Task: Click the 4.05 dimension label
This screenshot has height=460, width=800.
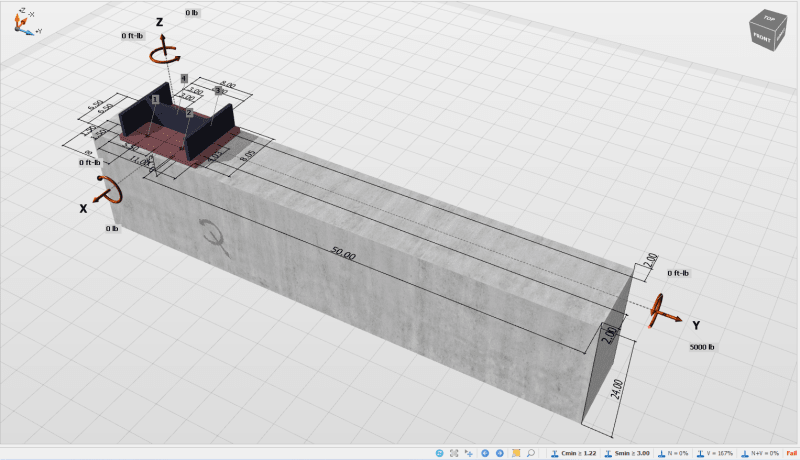Action: (x=214, y=155)
